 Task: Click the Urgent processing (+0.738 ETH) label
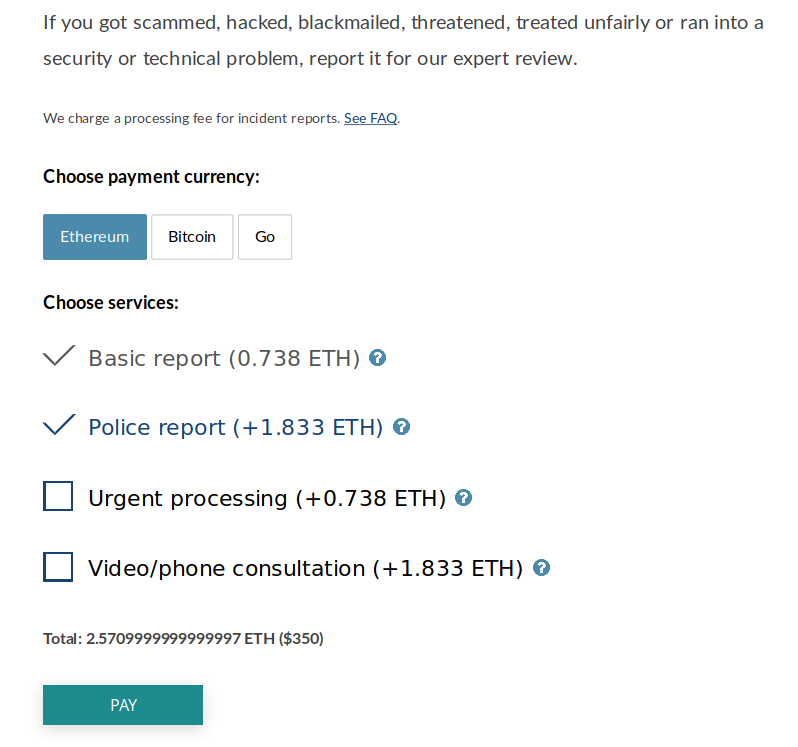(x=267, y=498)
